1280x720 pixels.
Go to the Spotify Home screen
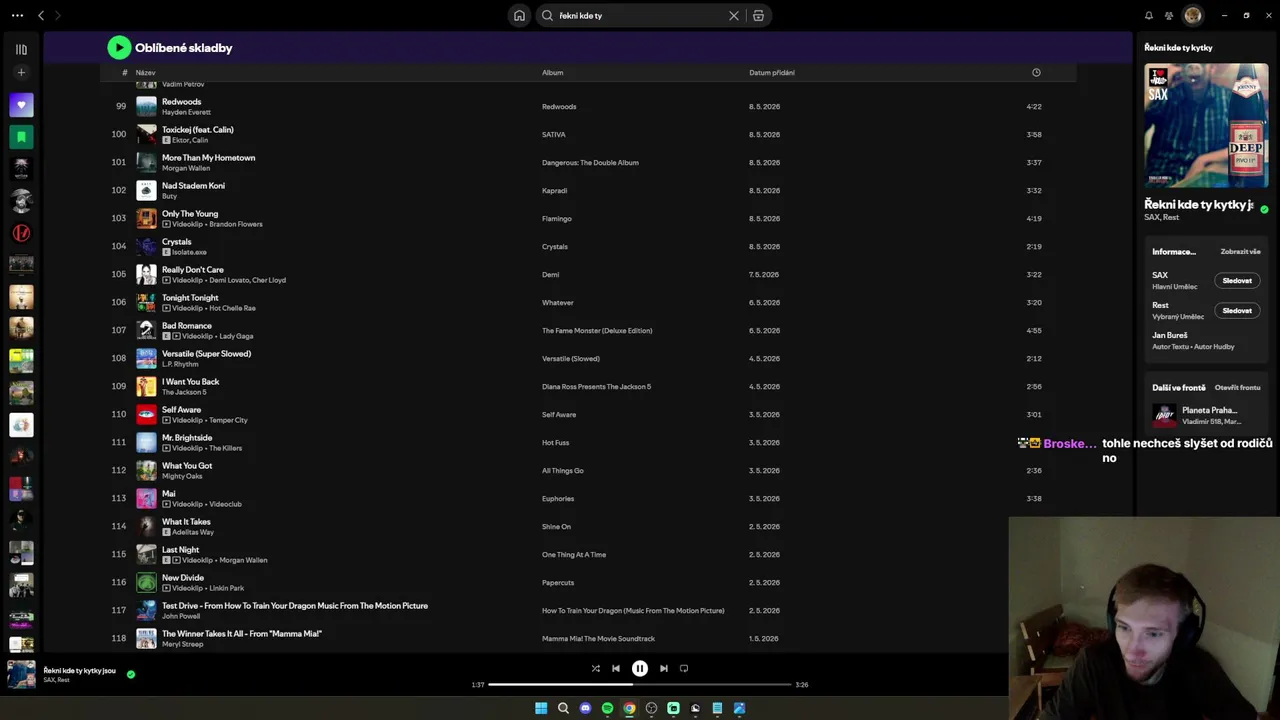(x=519, y=16)
